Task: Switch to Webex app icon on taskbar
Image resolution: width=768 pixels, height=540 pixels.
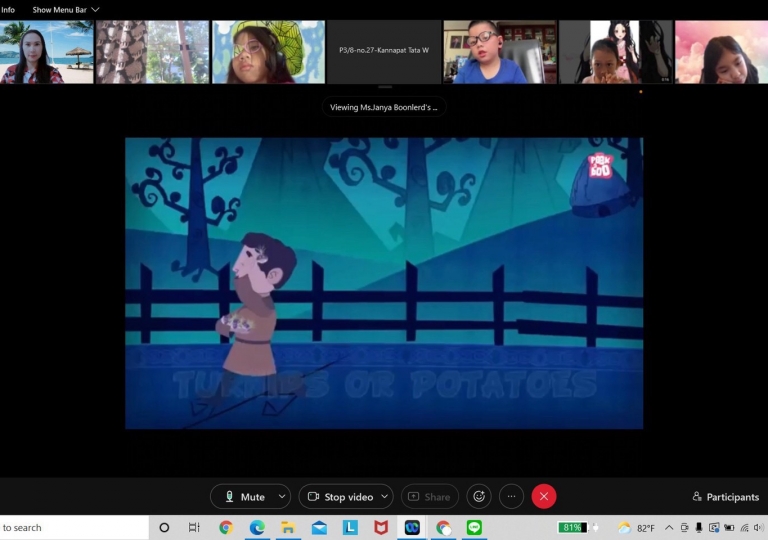Action: (412, 527)
